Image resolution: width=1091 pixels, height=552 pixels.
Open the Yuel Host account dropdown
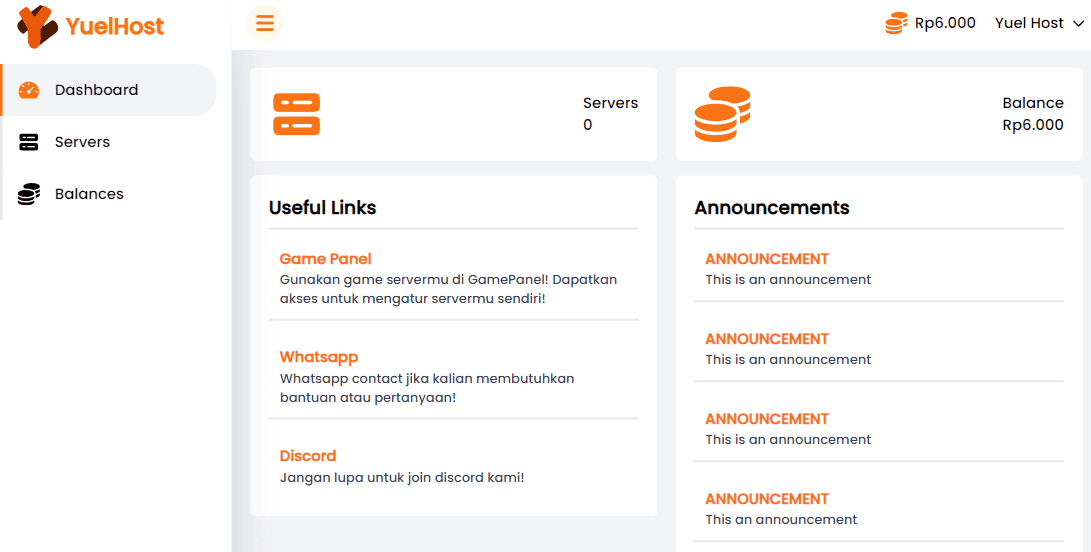pyautogui.click(x=1029, y=23)
